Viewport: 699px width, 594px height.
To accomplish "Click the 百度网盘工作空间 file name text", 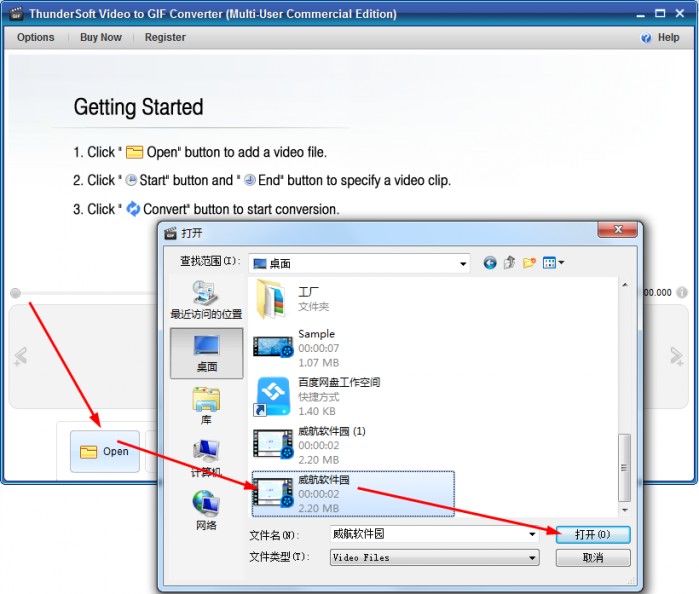I will 339,382.
